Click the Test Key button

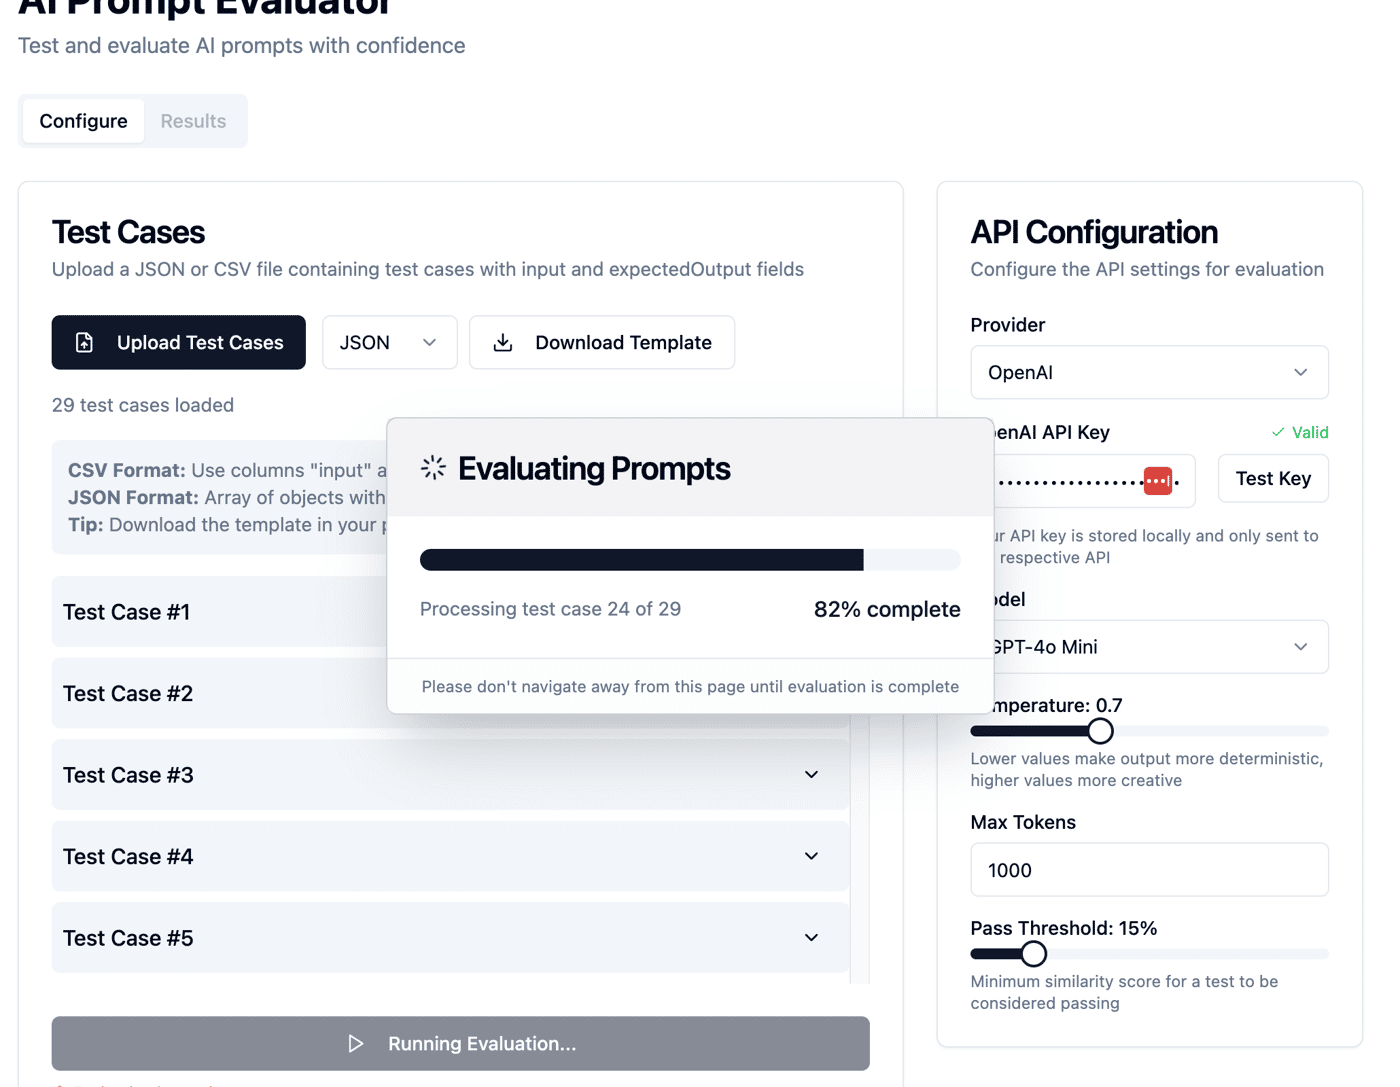click(1273, 479)
